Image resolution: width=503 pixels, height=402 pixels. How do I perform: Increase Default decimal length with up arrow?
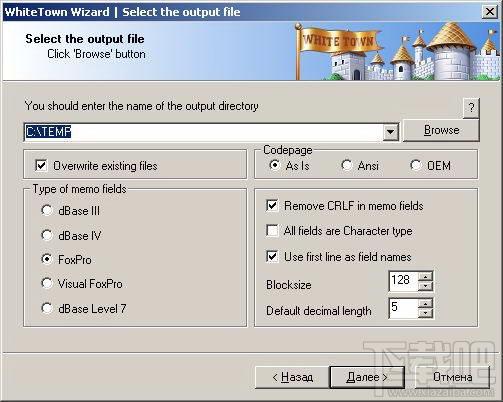(425, 303)
